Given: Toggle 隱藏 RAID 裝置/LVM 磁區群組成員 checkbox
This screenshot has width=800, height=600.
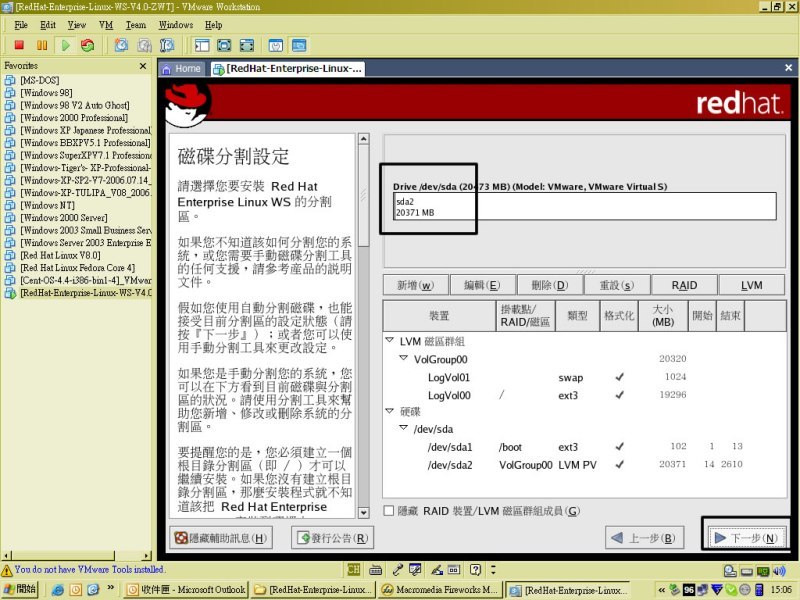Looking at the screenshot, I should (389, 511).
